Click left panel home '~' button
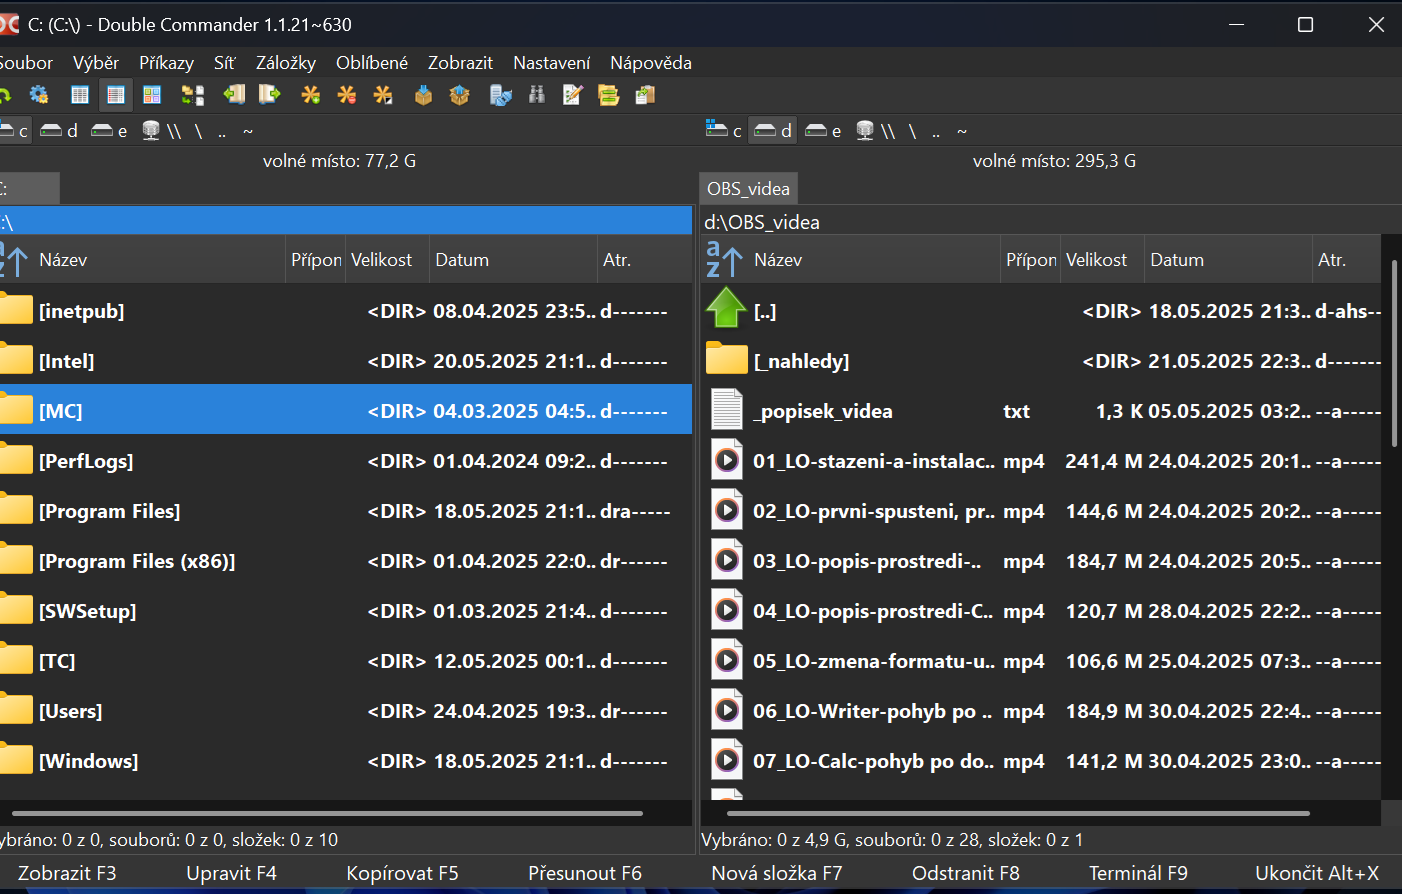1402x894 pixels. click(x=248, y=131)
